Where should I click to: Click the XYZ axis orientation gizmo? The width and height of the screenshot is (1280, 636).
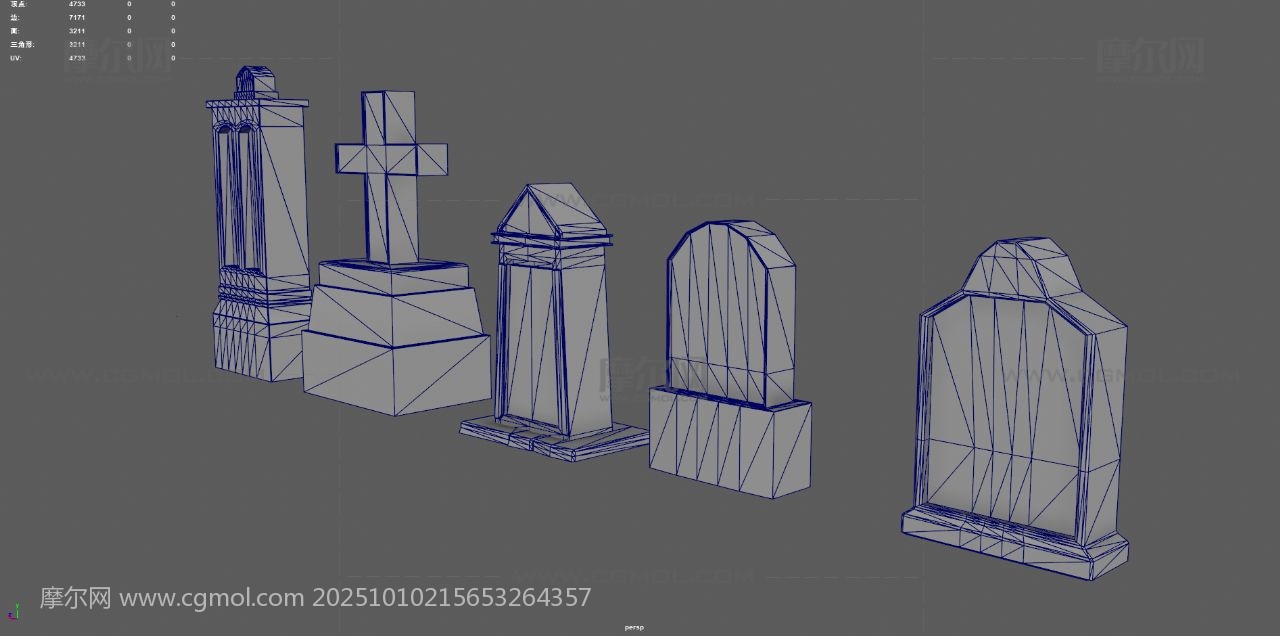[x=13, y=611]
